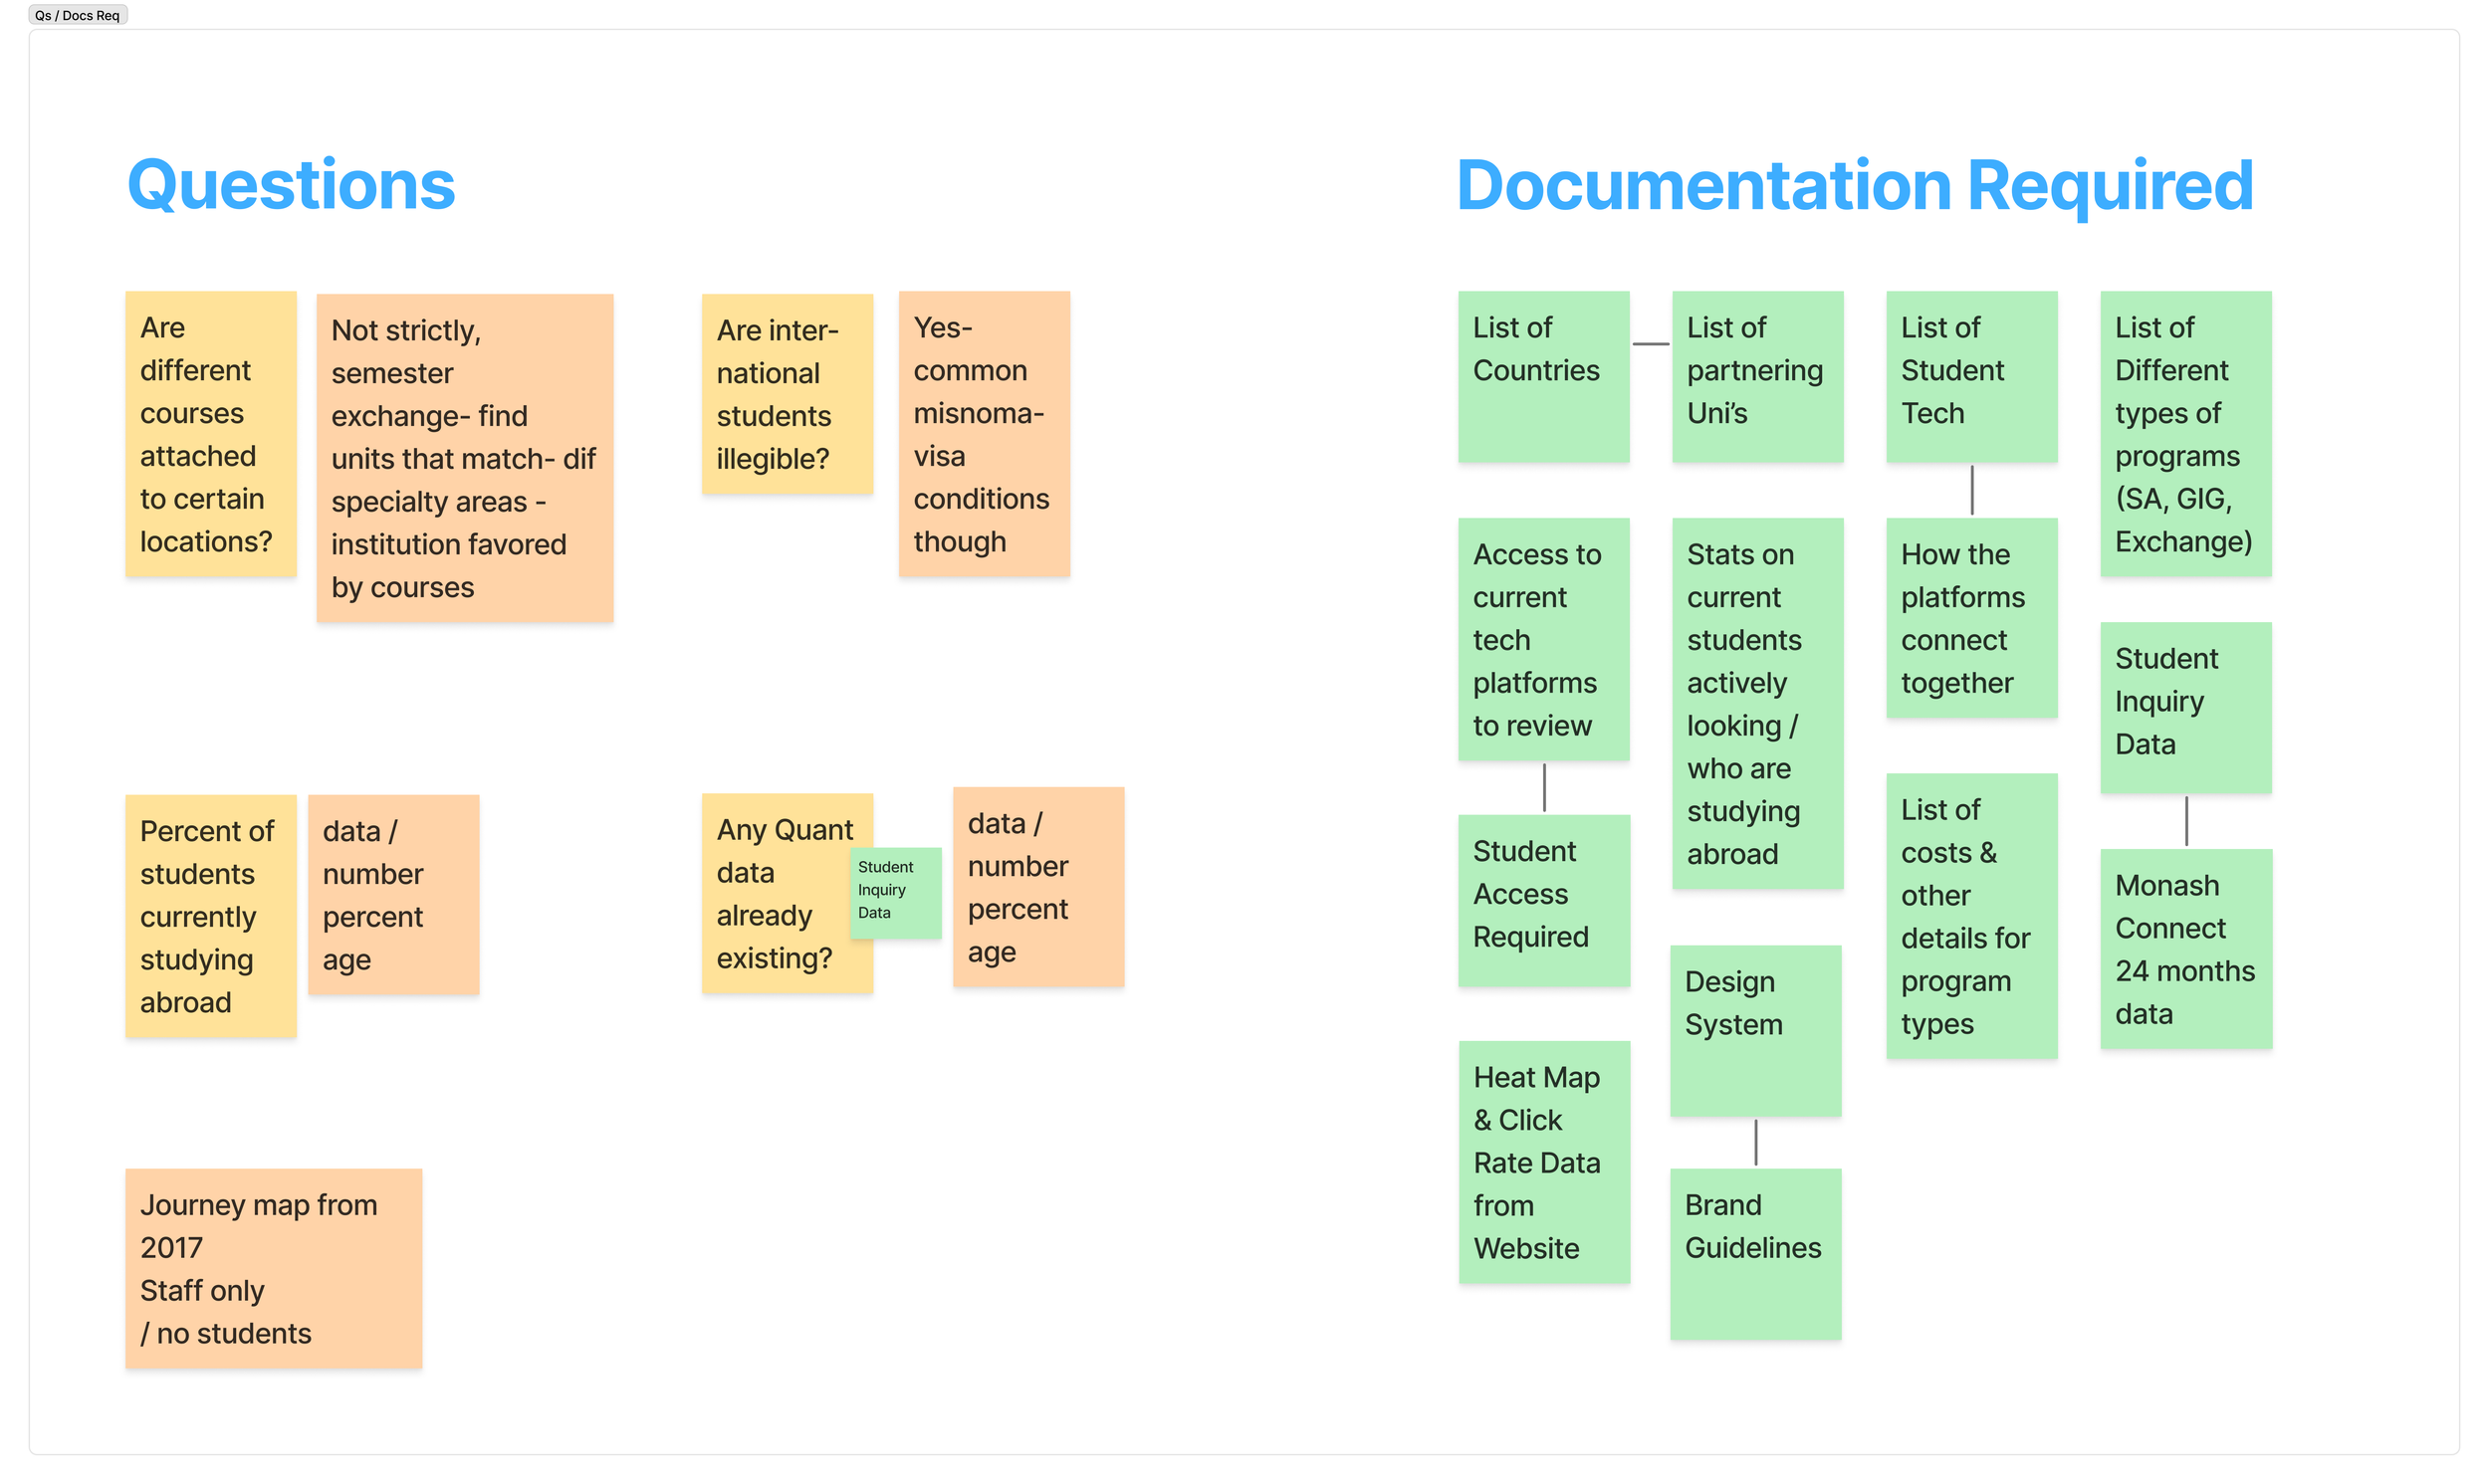
Task: Click the 'Yes- common misnoma- visa conditions' note
Action: pyautogui.click(x=983, y=434)
